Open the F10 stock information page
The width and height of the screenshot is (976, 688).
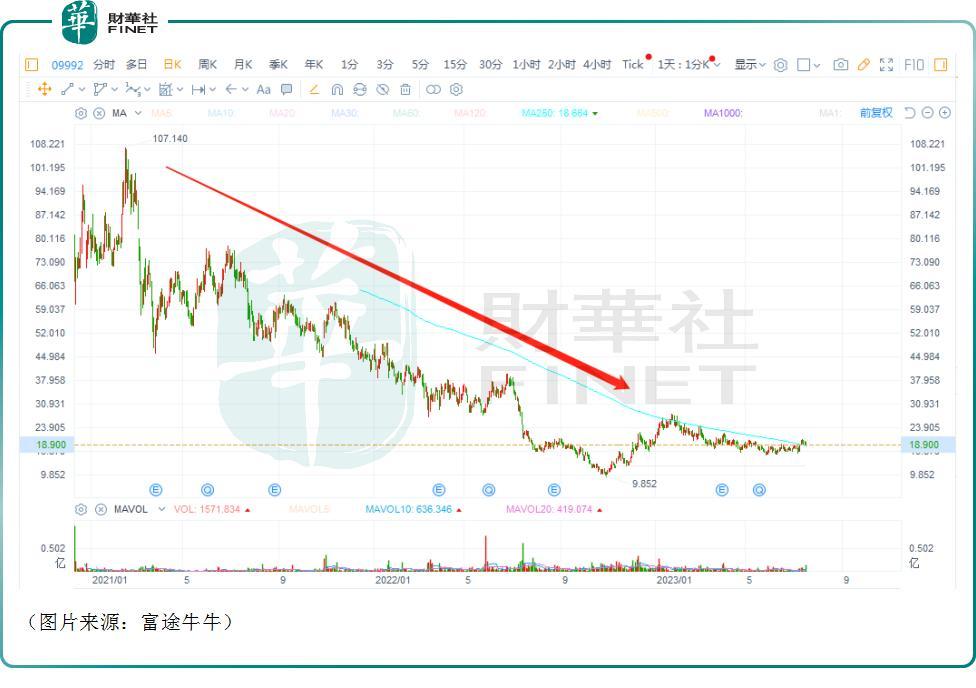coord(913,64)
